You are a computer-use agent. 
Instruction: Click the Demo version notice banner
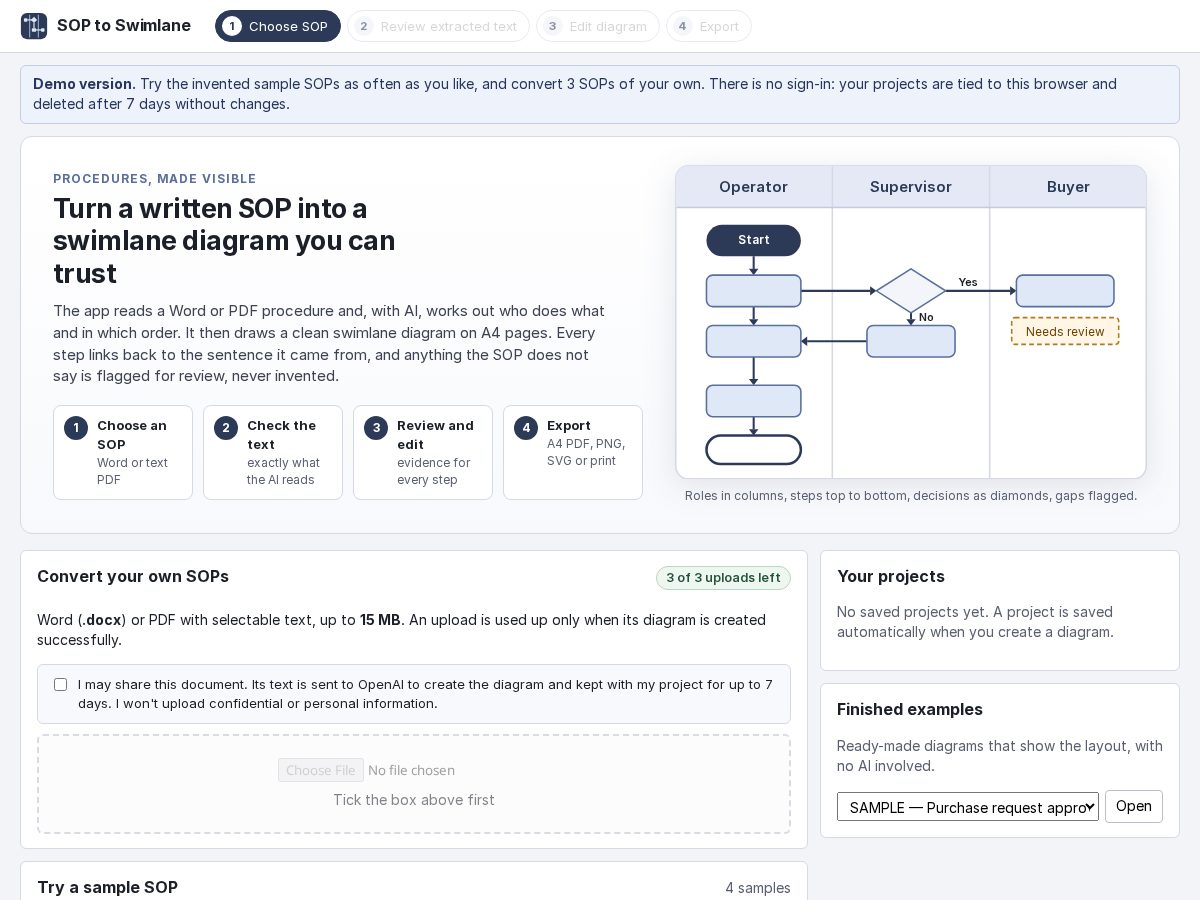(600, 94)
